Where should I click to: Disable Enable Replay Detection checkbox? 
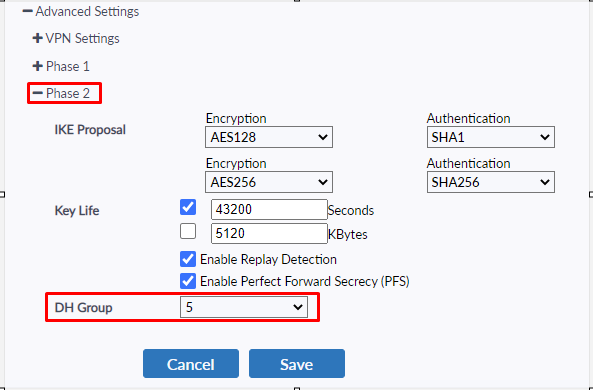[x=188, y=259]
